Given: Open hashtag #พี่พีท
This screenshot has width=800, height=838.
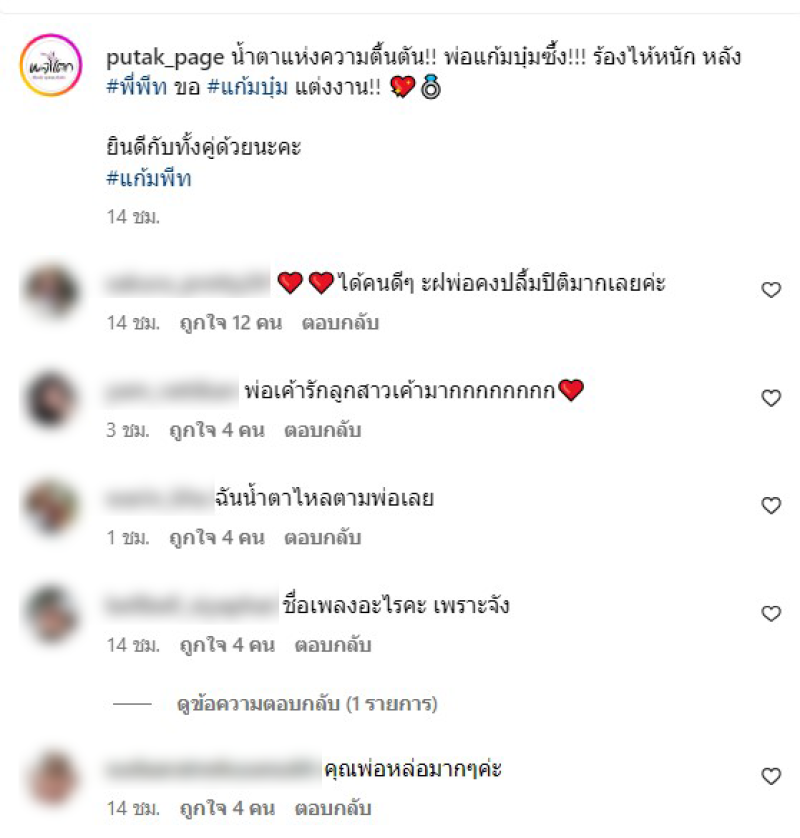Looking at the screenshot, I should [137, 87].
